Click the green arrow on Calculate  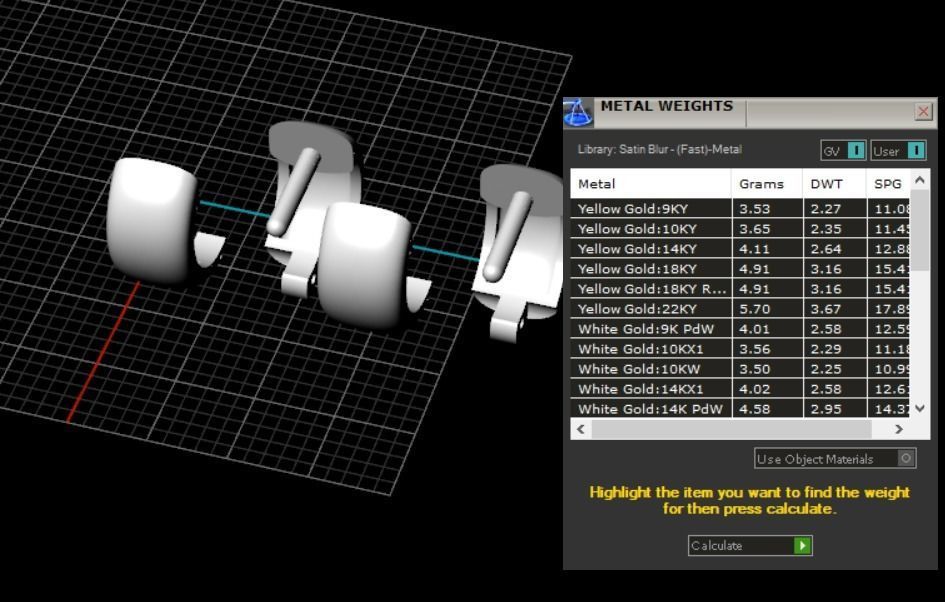[802, 545]
